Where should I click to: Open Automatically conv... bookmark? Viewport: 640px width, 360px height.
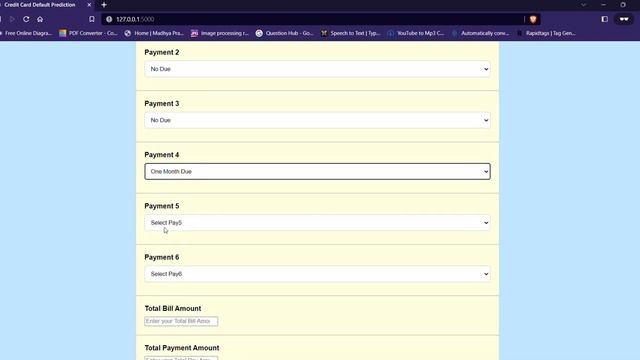tap(480, 33)
